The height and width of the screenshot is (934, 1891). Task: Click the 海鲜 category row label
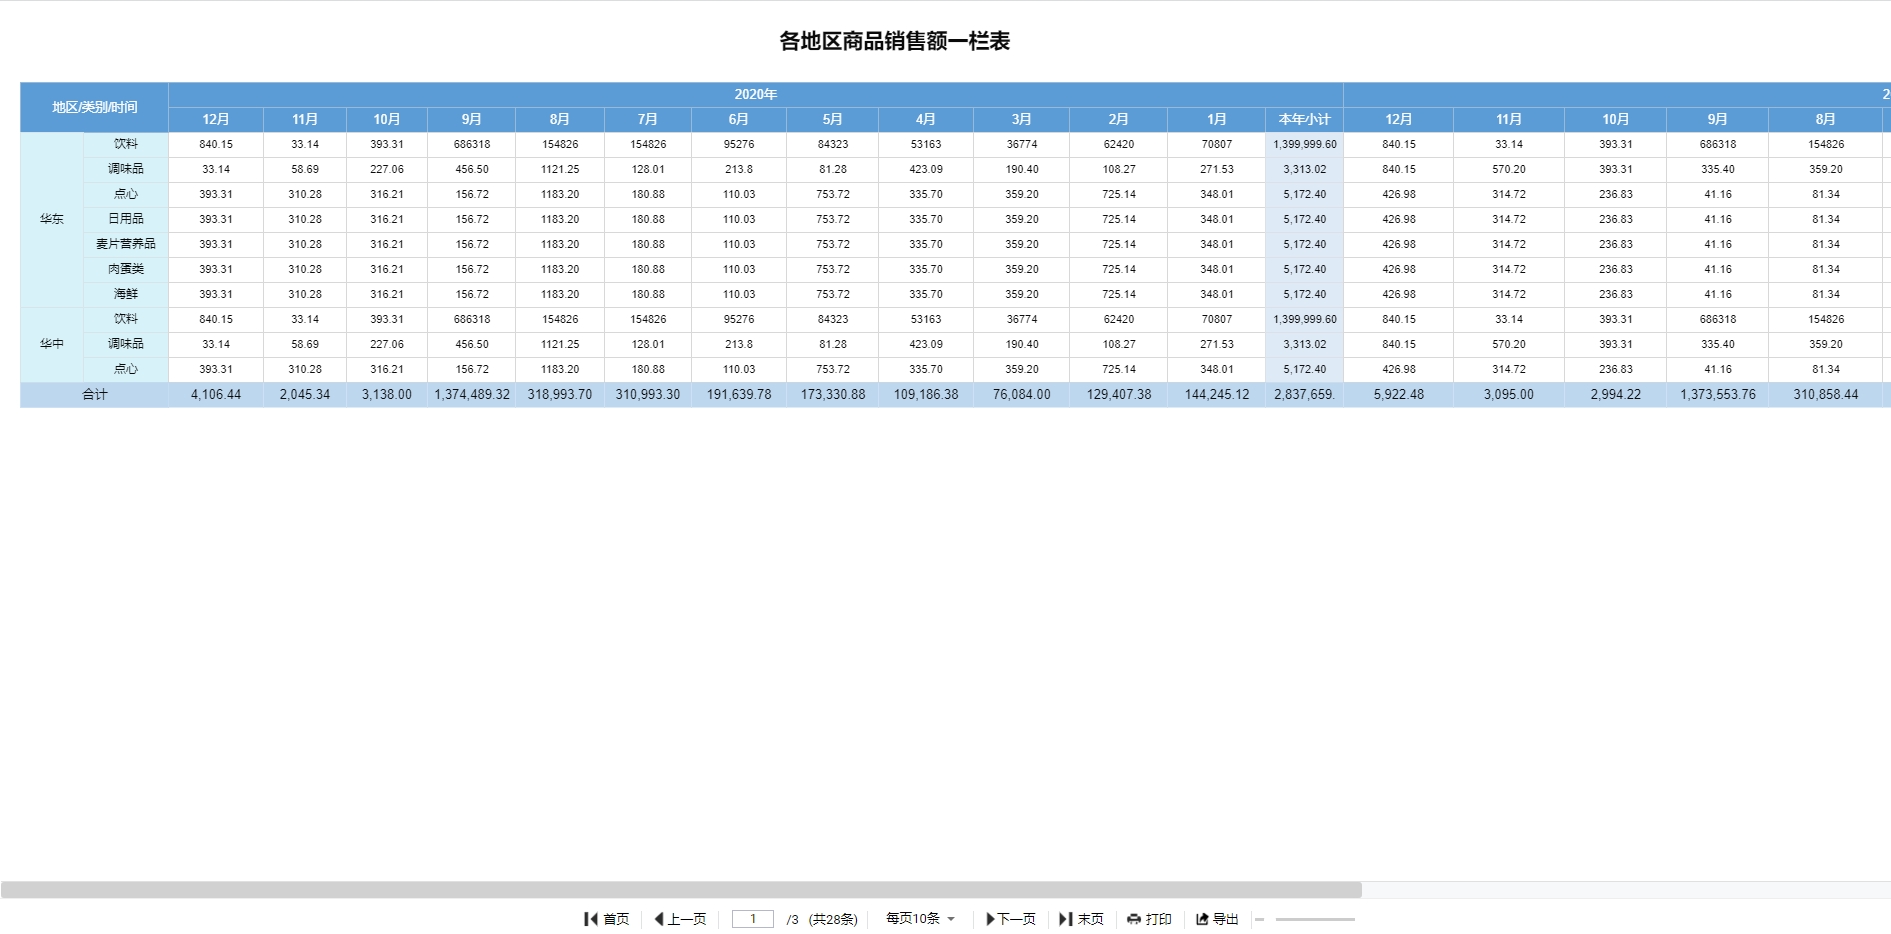coord(126,294)
